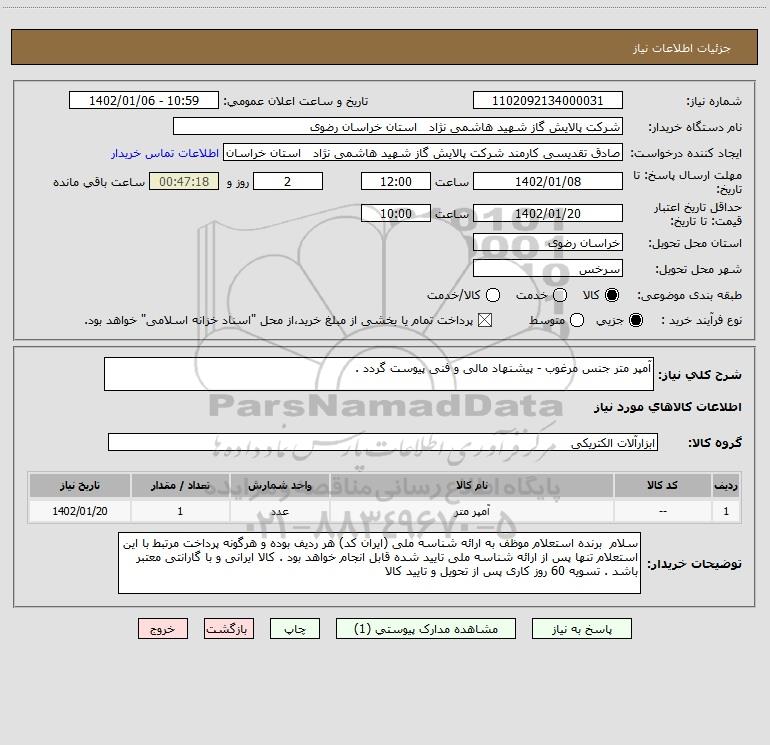Select the 'کالا/خدمت' radio button

493,295
